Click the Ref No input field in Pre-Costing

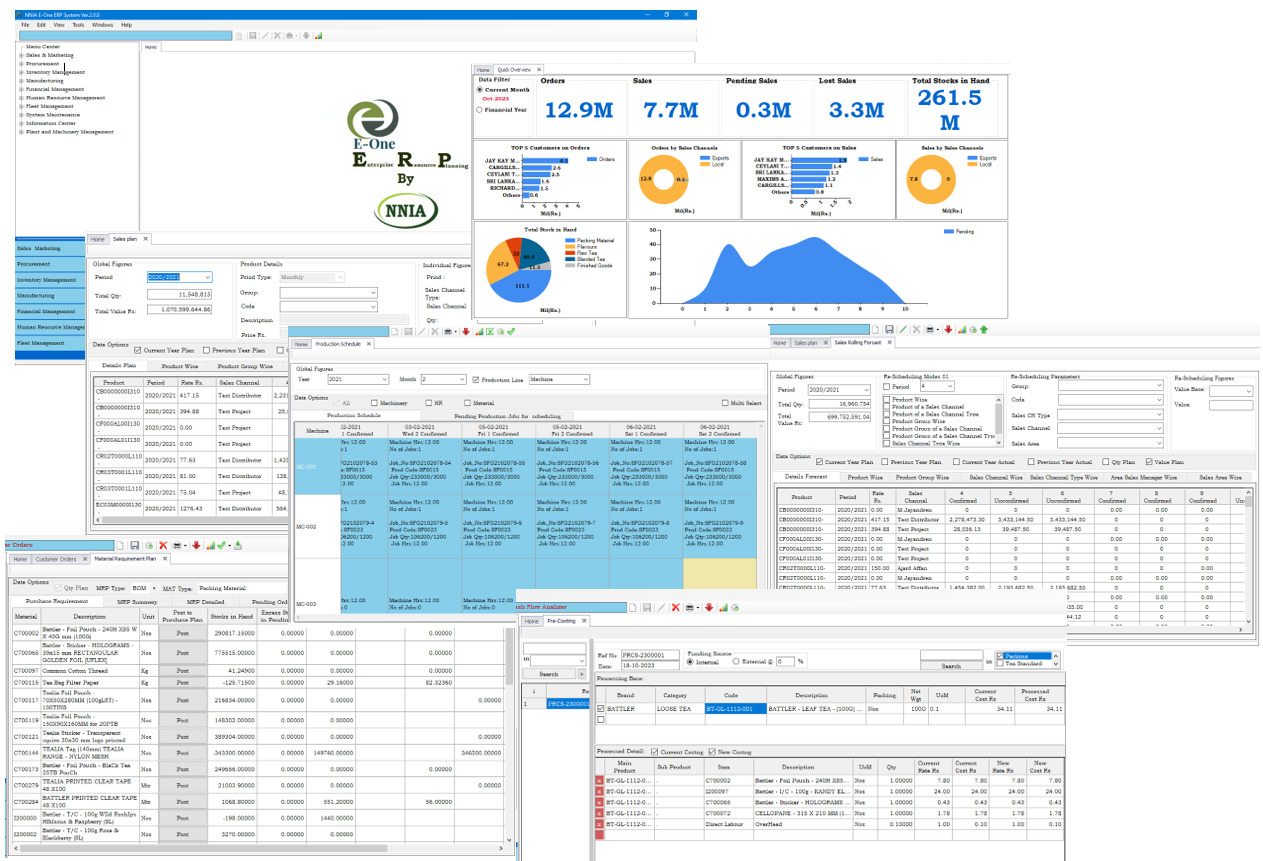[x=650, y=655]
